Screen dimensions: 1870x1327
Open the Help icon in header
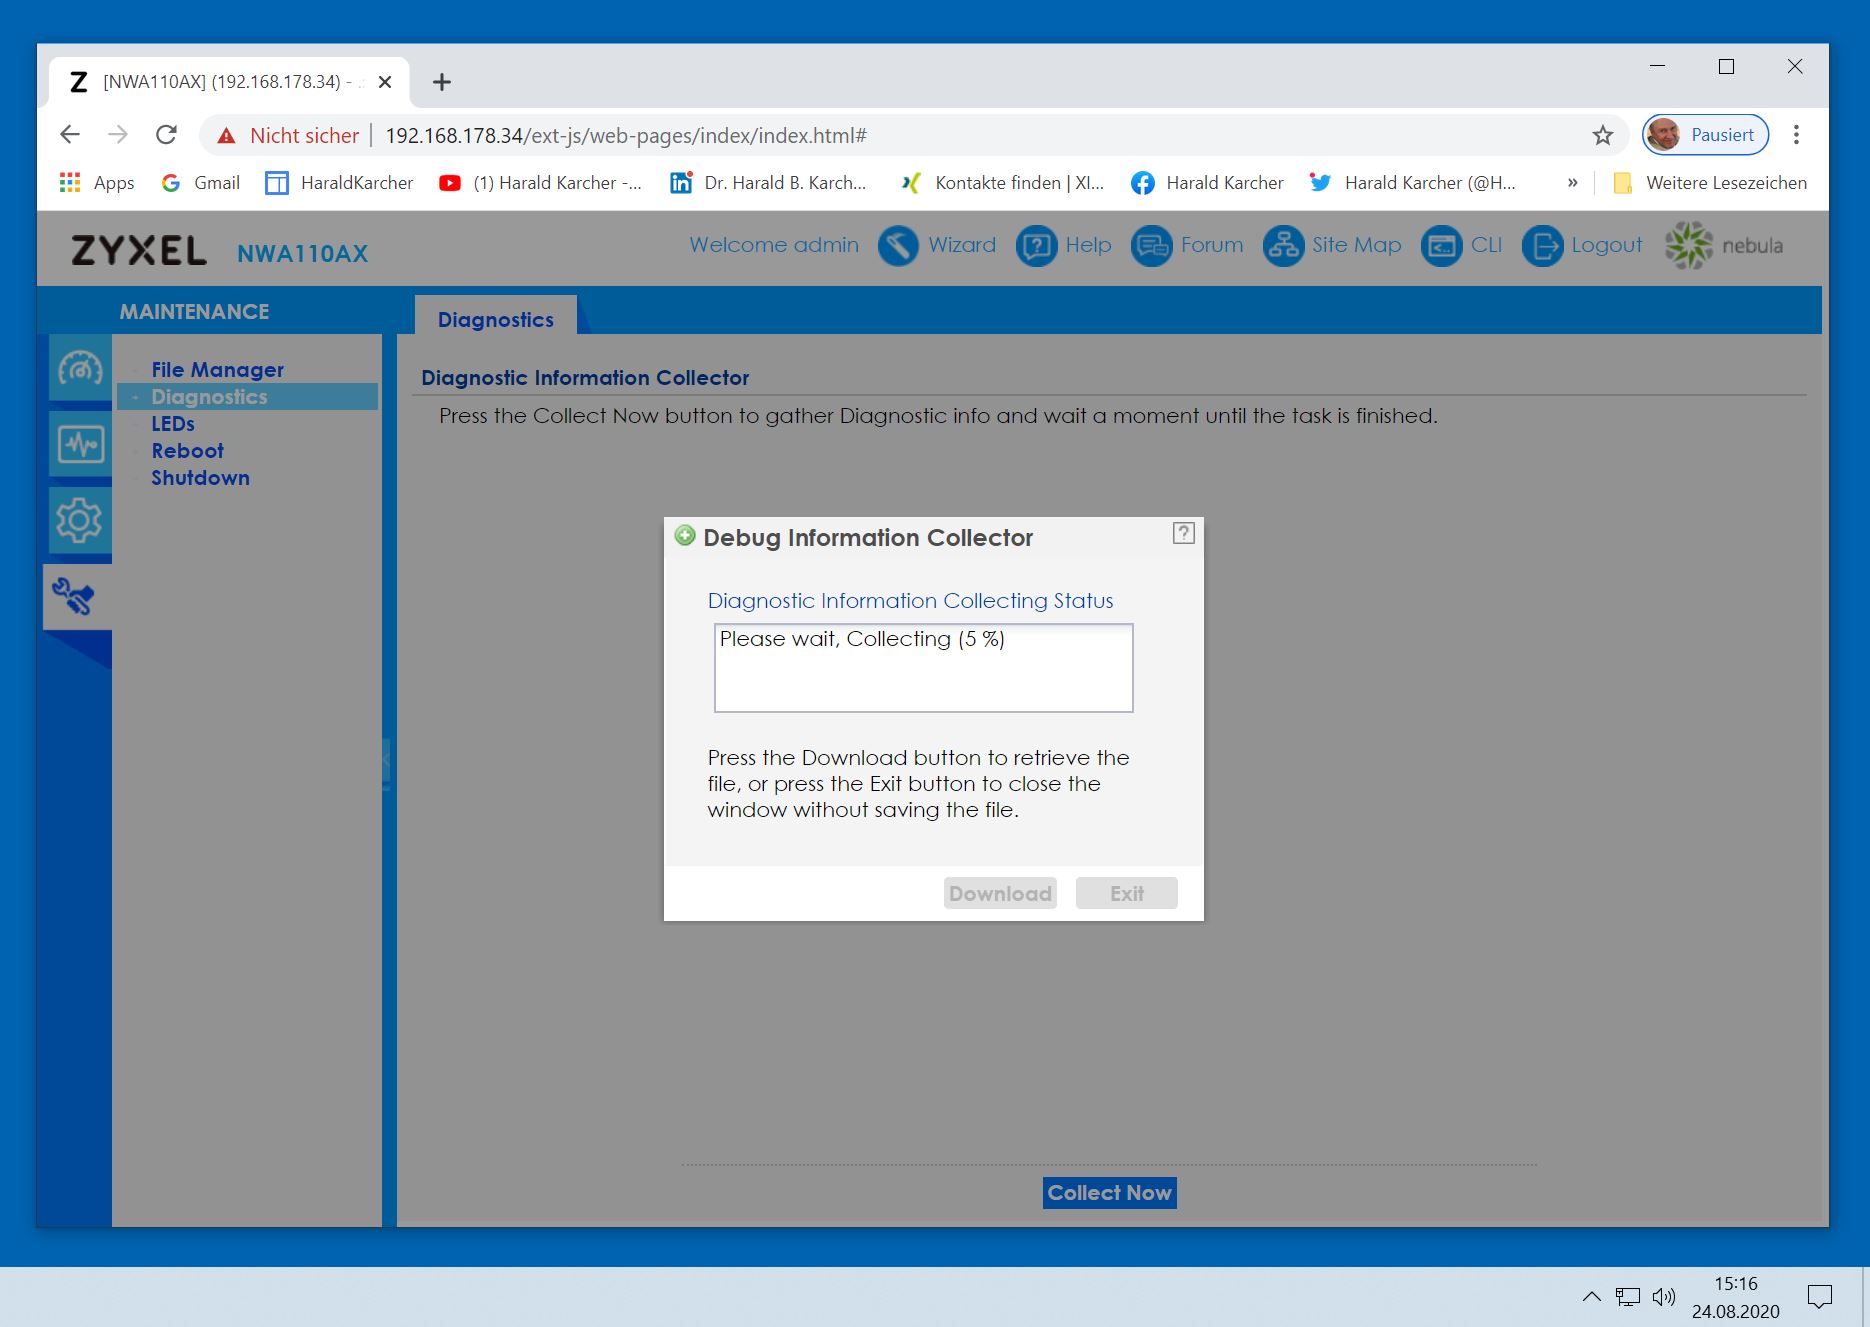click(x=1036, y=246)
